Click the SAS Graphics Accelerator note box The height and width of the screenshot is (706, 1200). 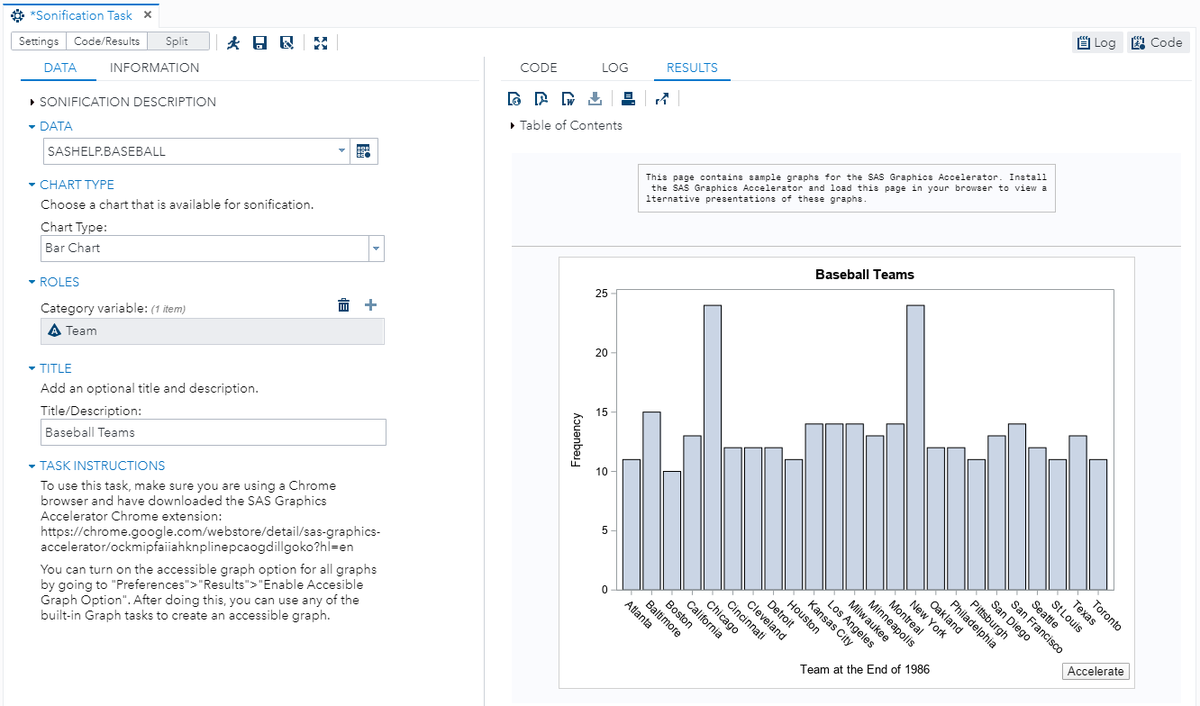(847, 188)
